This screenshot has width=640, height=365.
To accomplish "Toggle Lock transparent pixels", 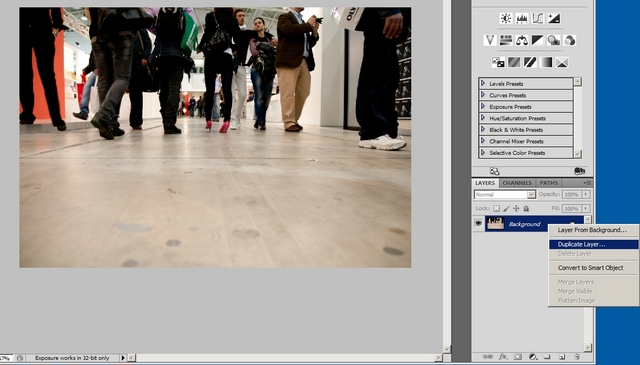I will [x=496, y=209].
